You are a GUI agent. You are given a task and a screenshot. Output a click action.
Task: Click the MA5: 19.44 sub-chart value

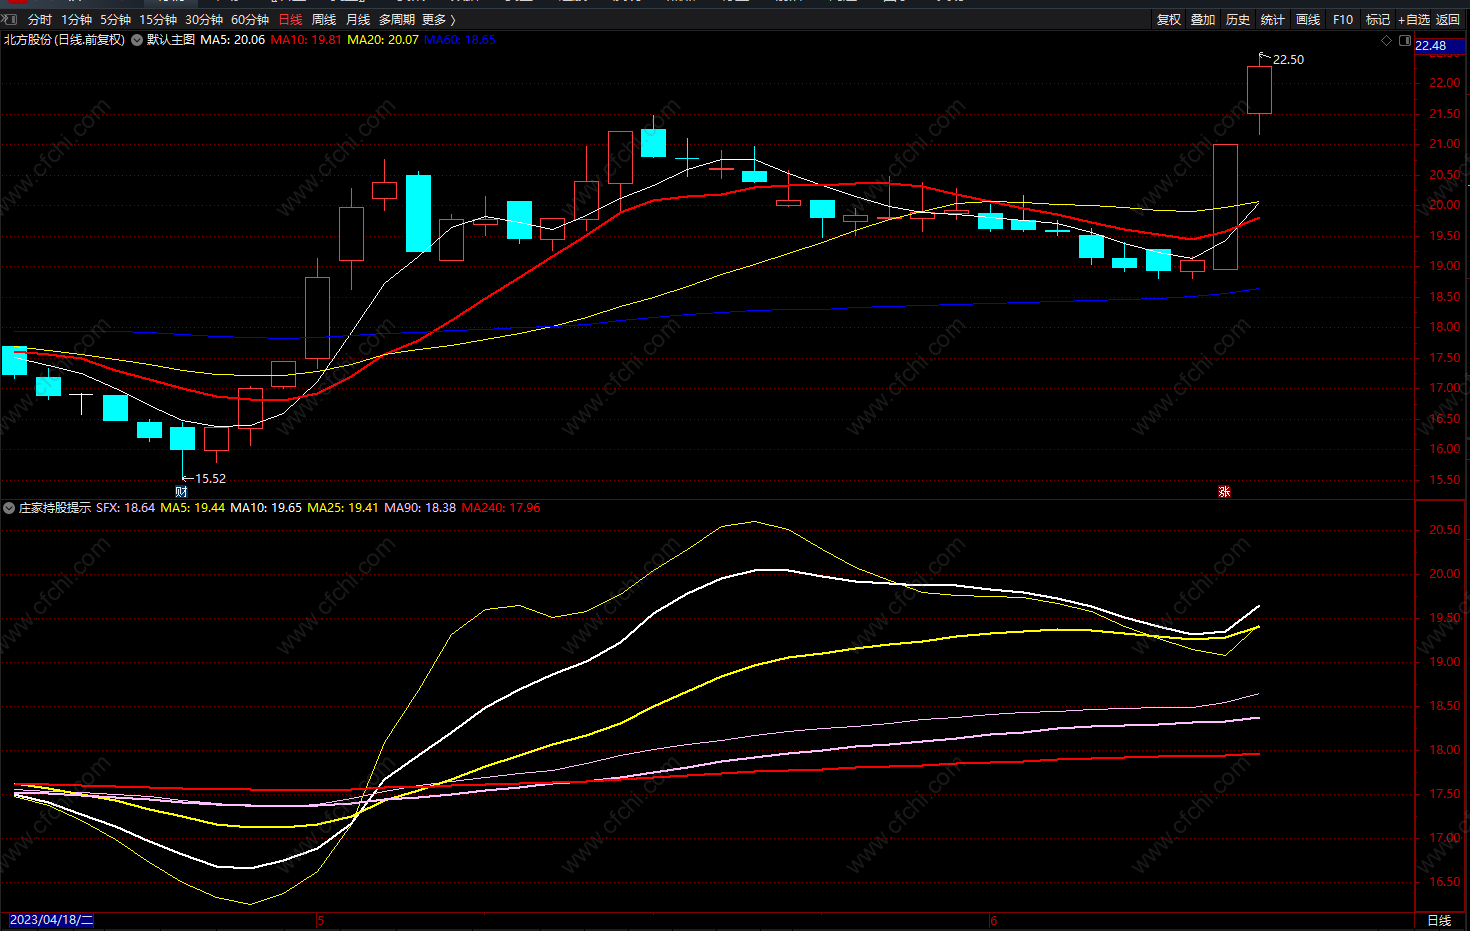(193, 508)
